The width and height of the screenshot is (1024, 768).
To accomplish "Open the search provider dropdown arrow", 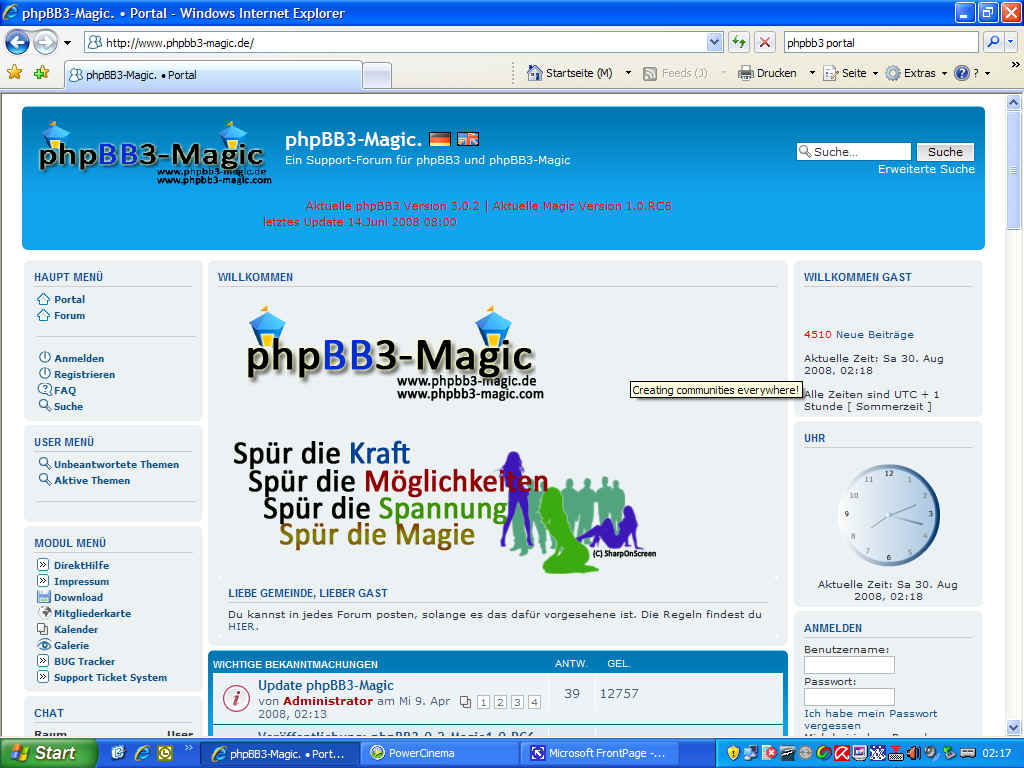I will pos(1010,42).
